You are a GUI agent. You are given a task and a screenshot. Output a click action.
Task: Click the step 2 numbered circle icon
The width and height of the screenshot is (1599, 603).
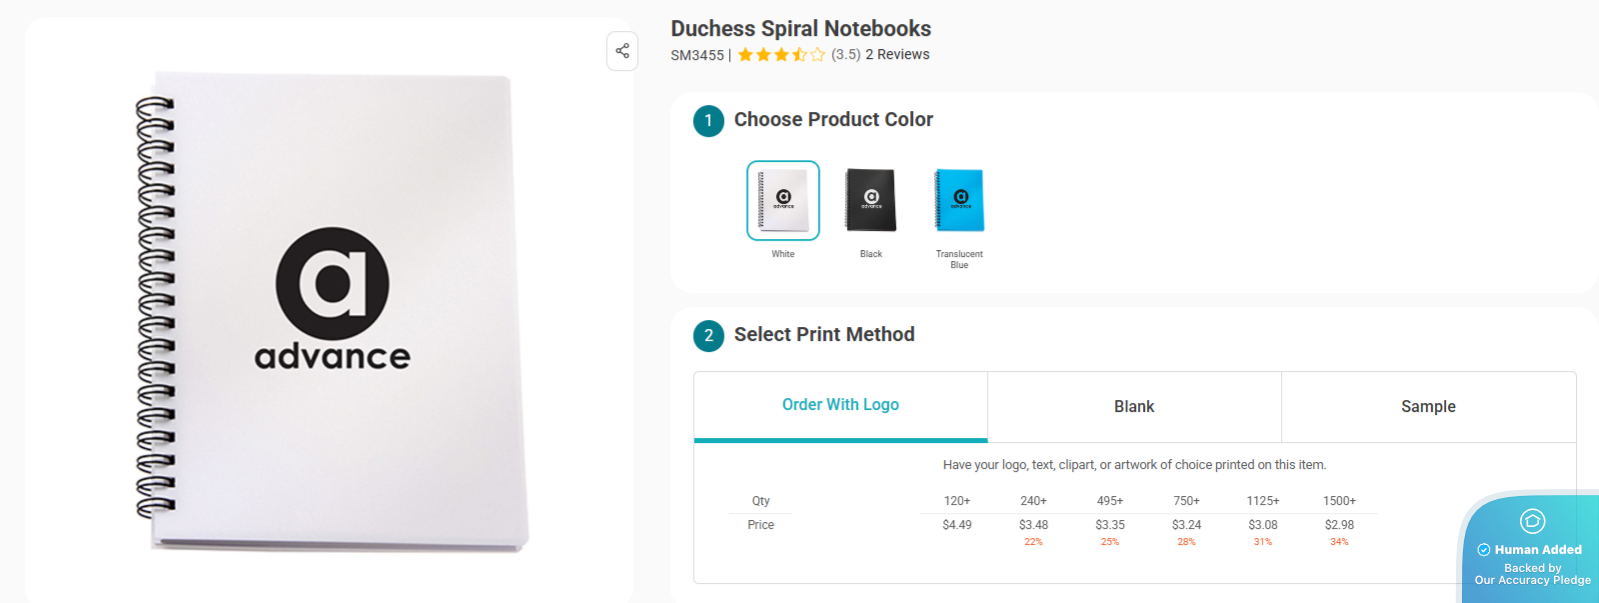click(x=708, y=336)
